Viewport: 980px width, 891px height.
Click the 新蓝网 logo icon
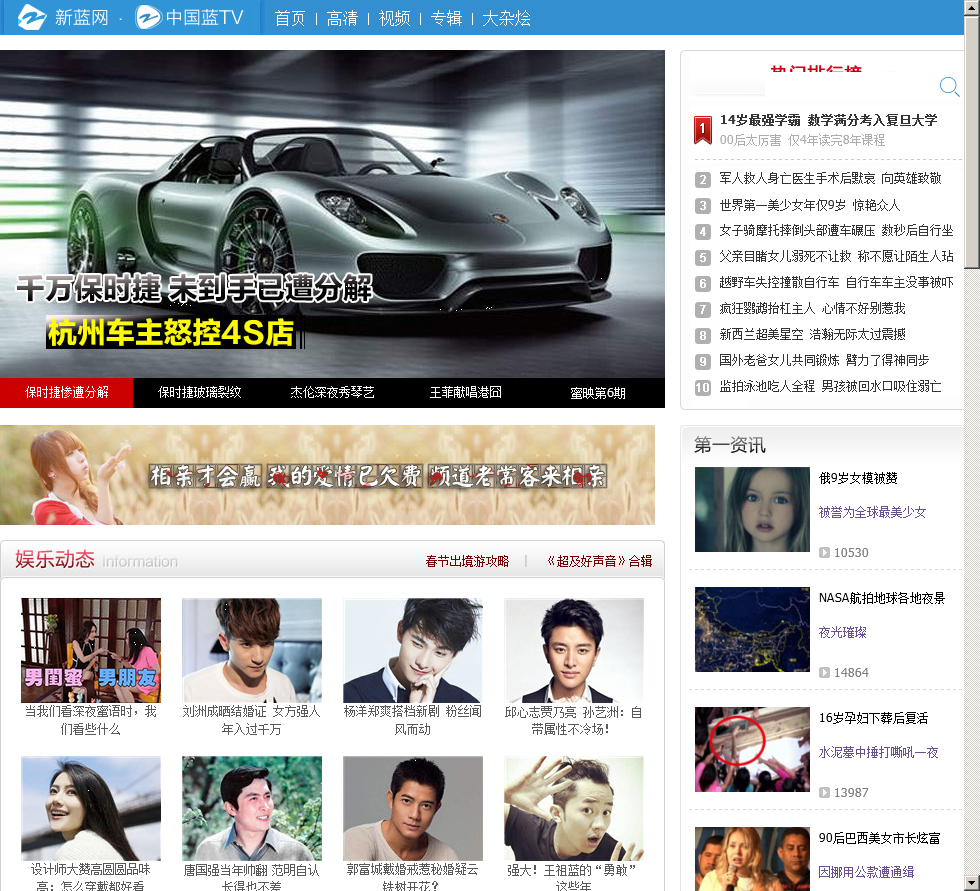click(31, 17)
